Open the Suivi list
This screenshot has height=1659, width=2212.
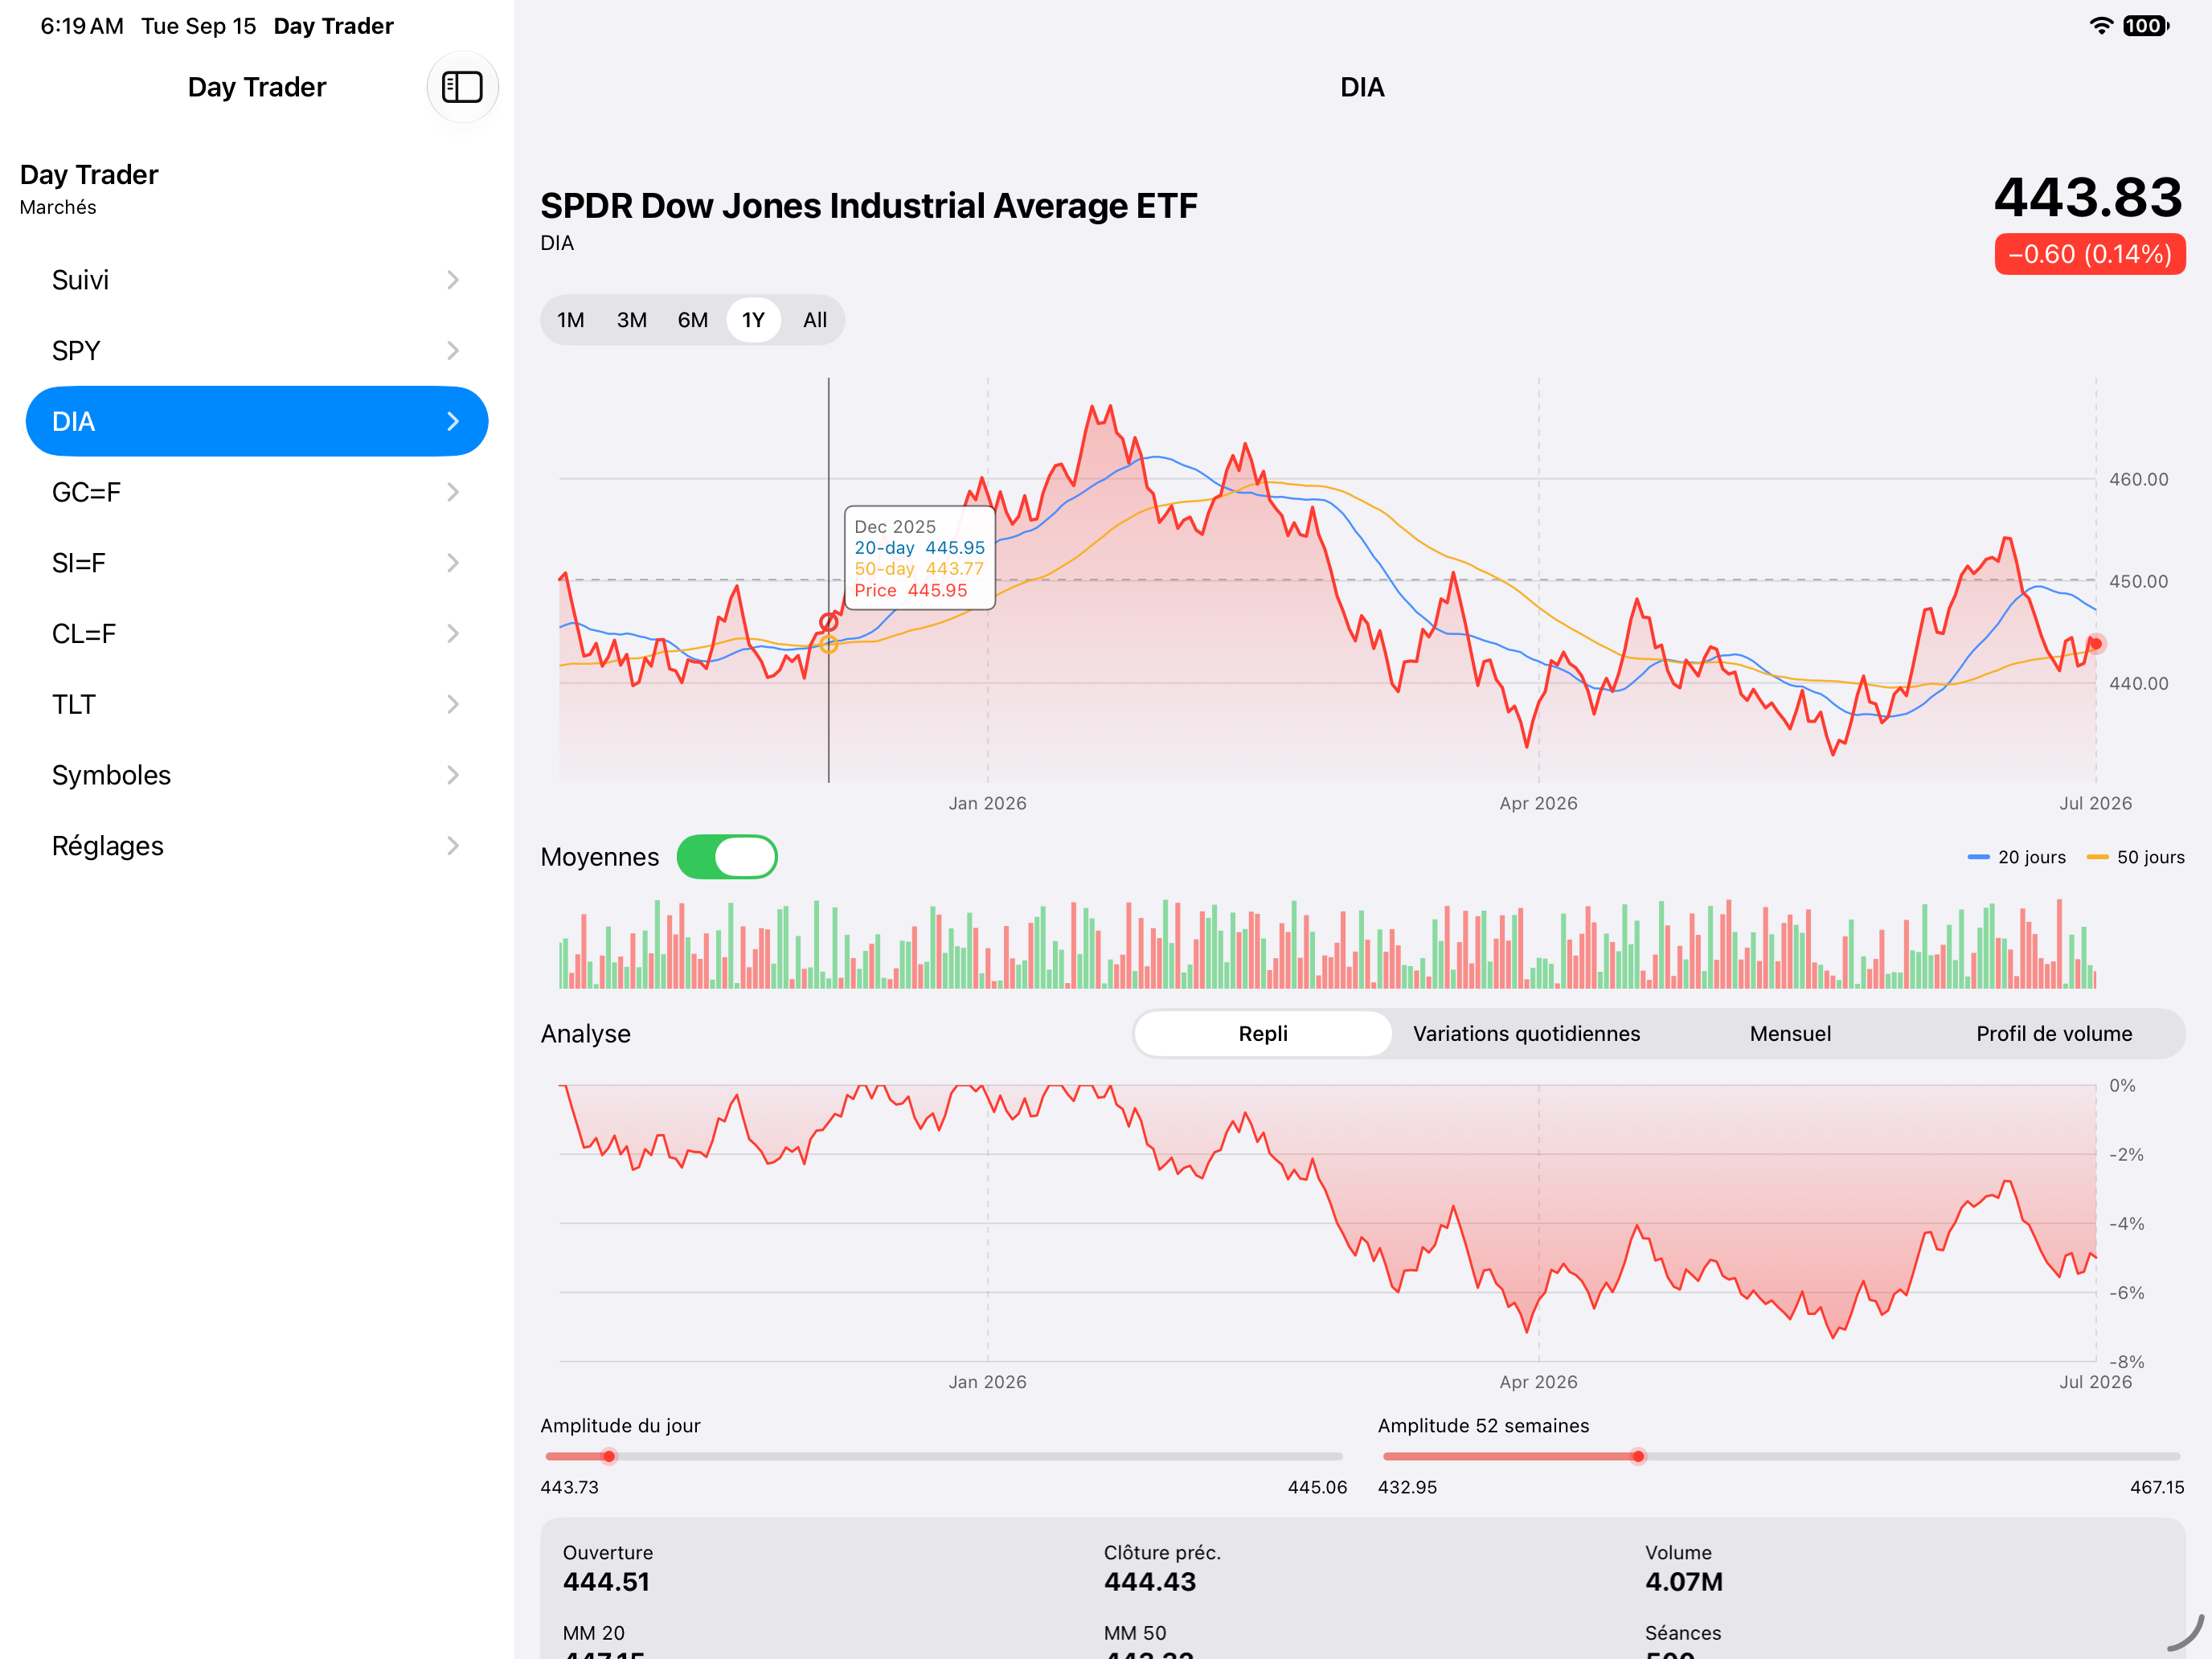257,280
